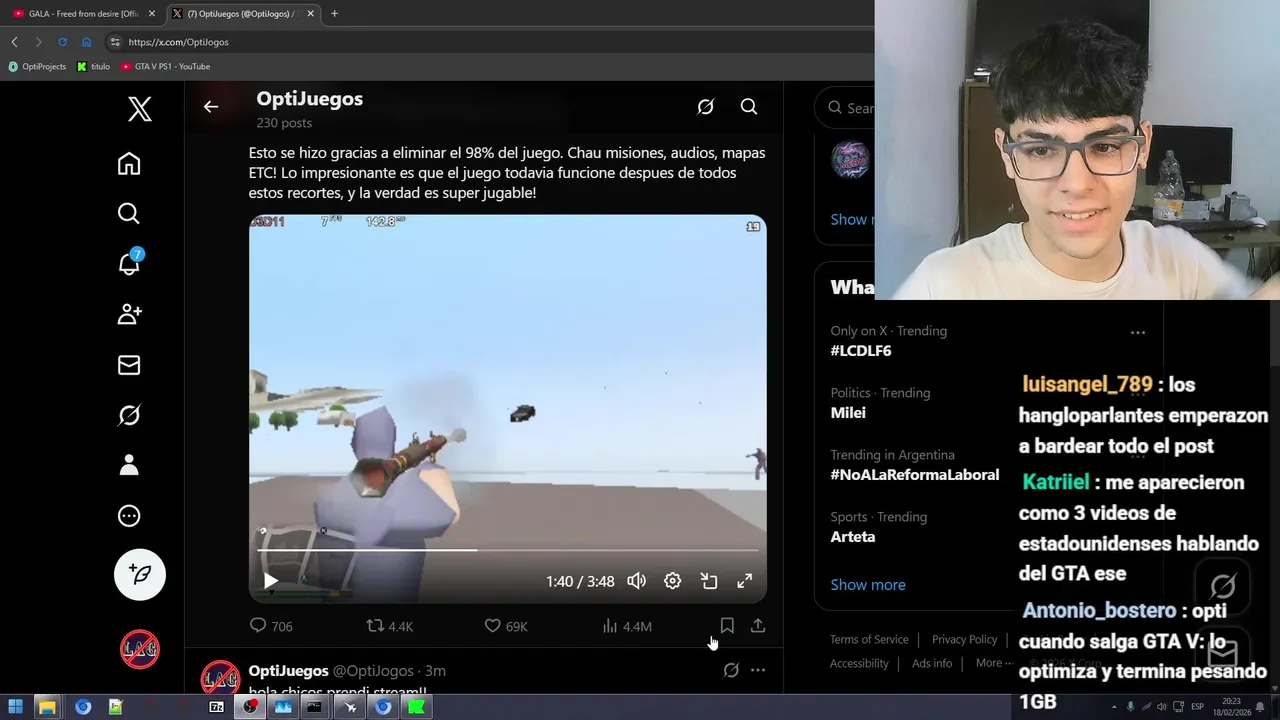The height and width of the screenshot is (720, 1280).
Task: Open green Kick app on taskbar
Action: pos(416,707)
